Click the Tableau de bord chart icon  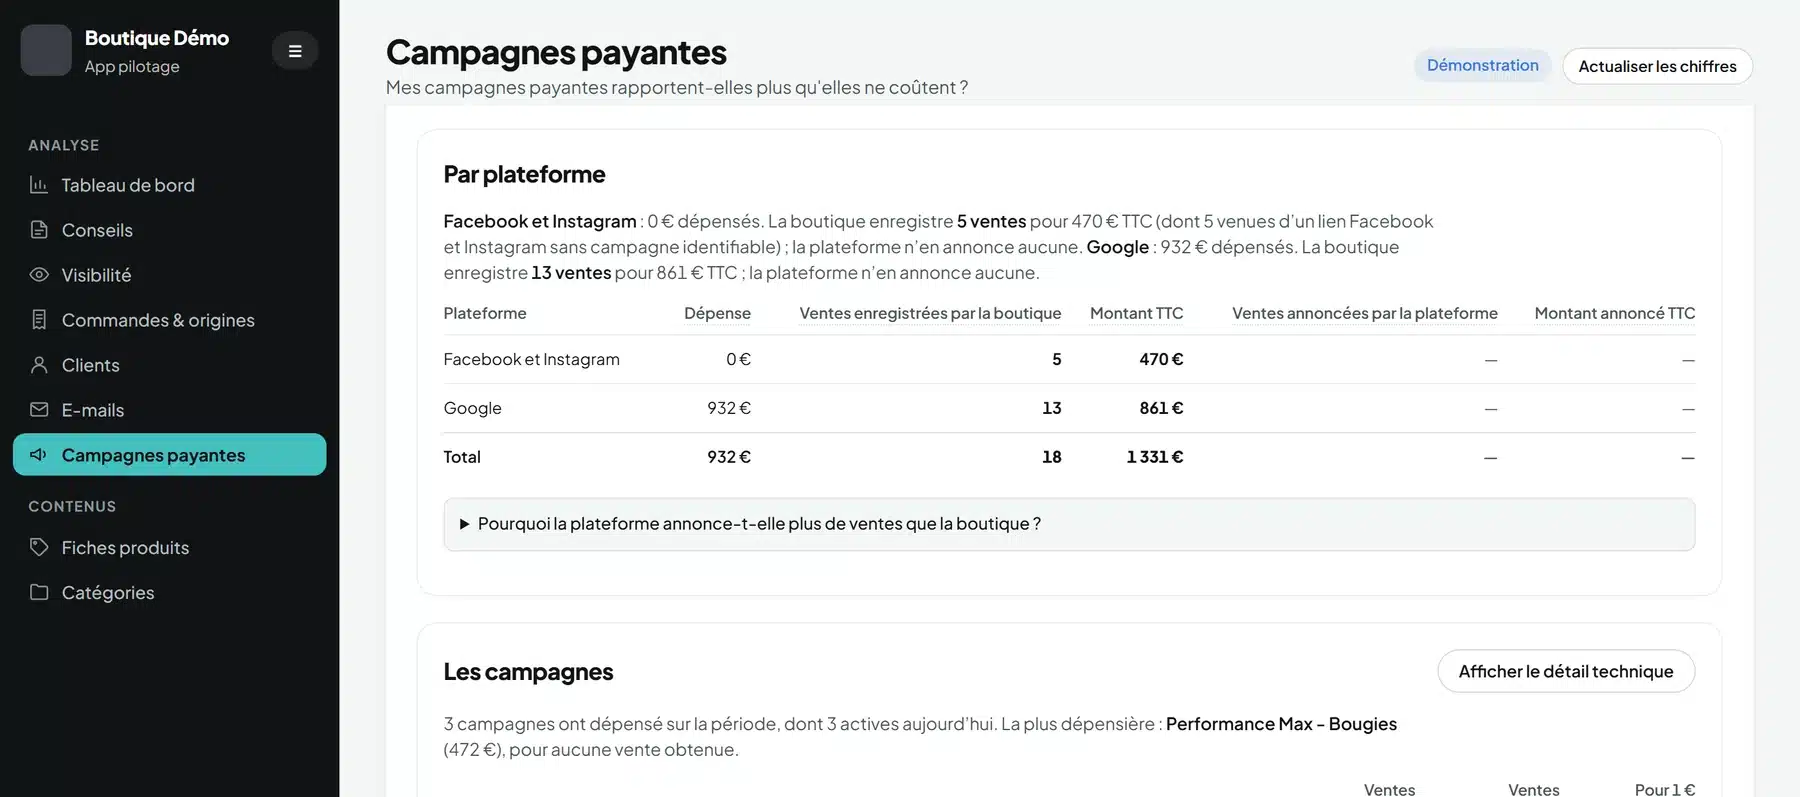click(39, 185)
